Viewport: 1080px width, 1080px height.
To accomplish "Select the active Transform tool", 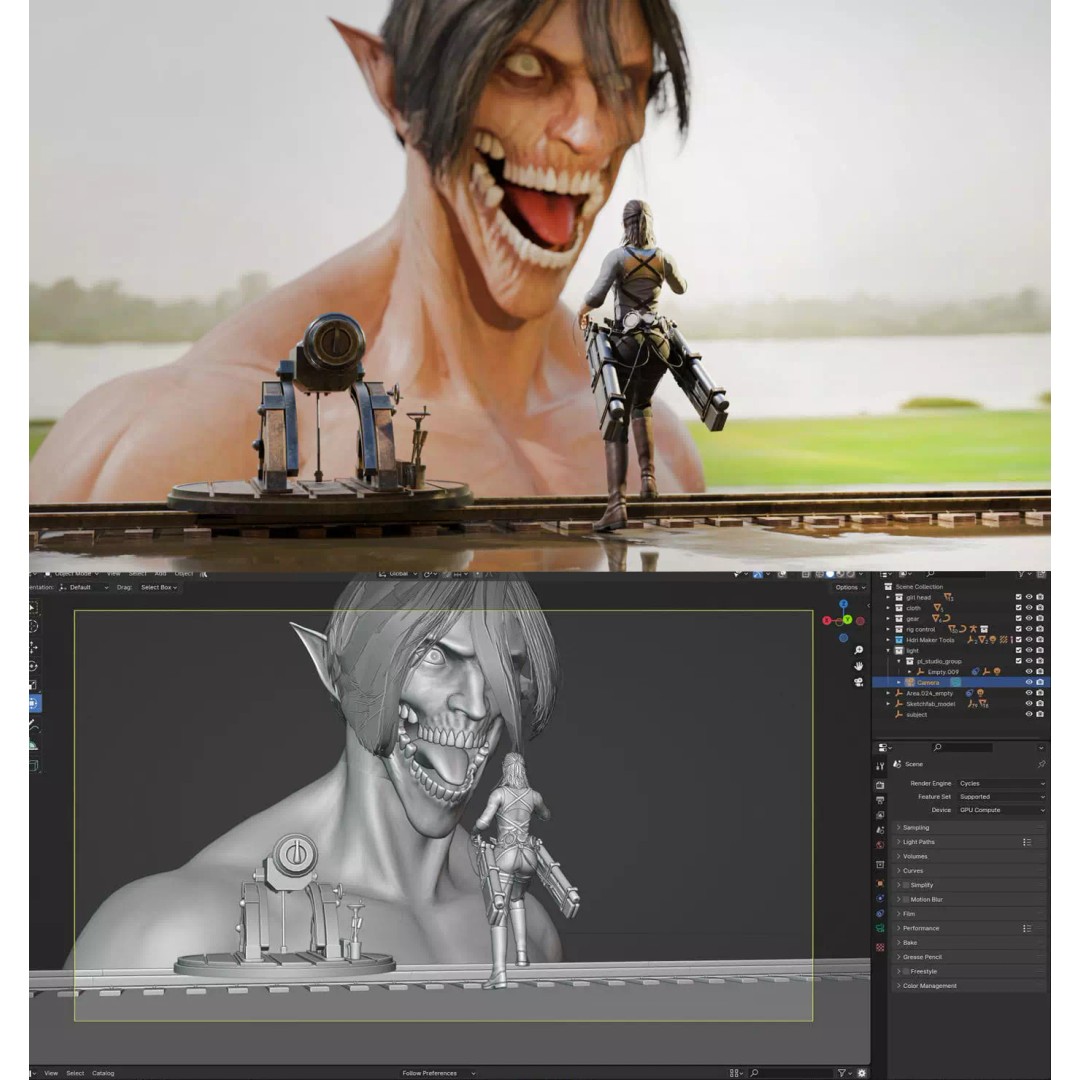I will point(34,703).
